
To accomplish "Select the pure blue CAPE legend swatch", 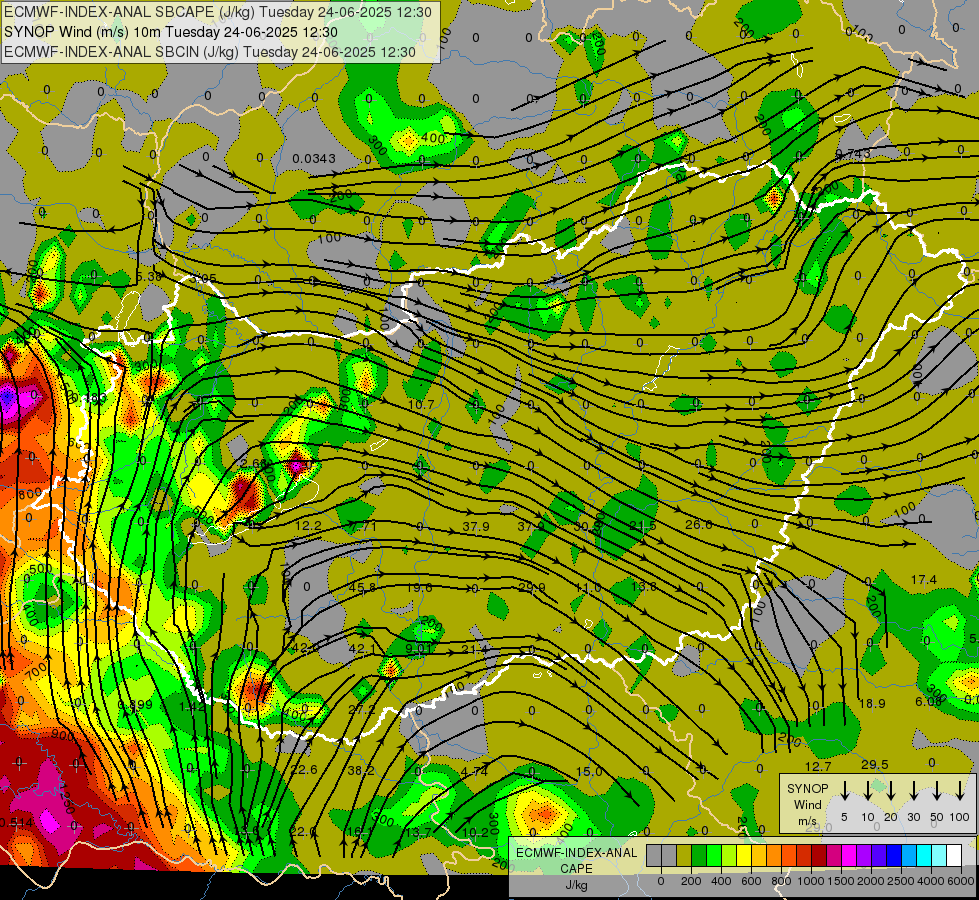I will coord(893,855).
